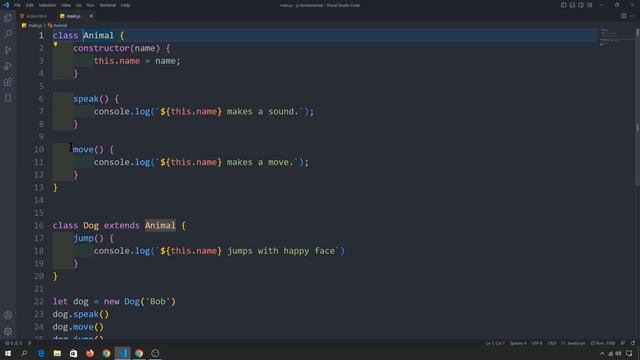Click 'constructor' on line 2
The width and height of the screenshot is (640, 360).
pyautogui.click(x=102, y=48)
